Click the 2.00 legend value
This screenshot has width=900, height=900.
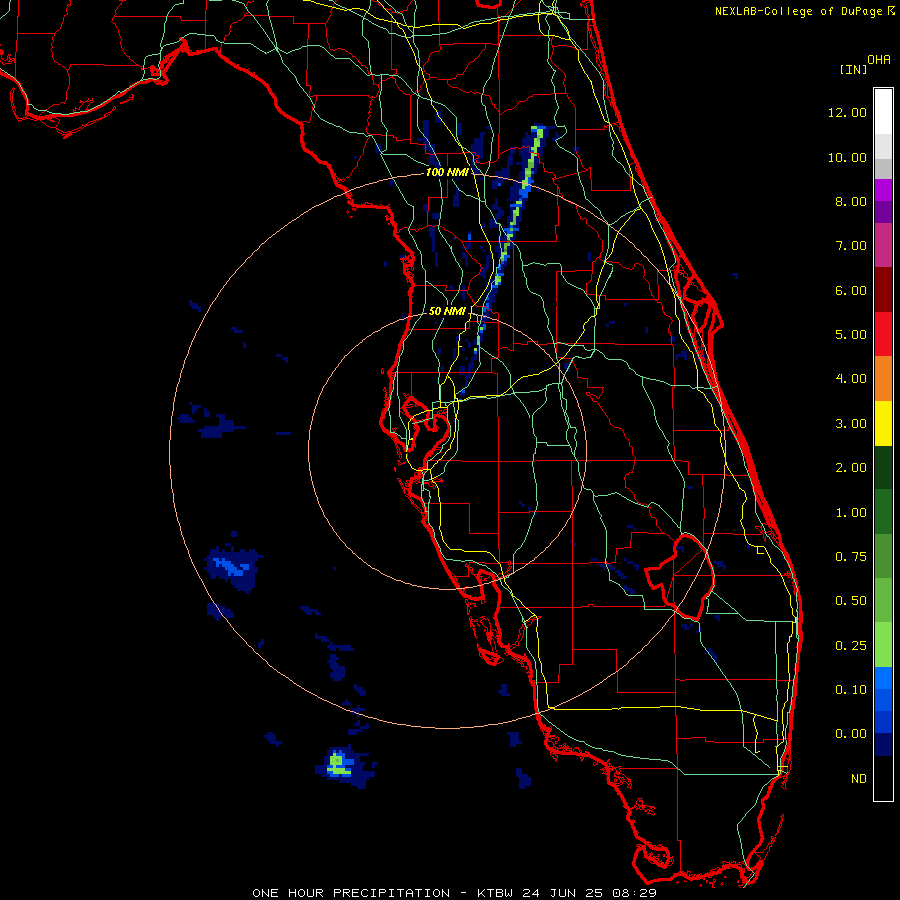851,468
